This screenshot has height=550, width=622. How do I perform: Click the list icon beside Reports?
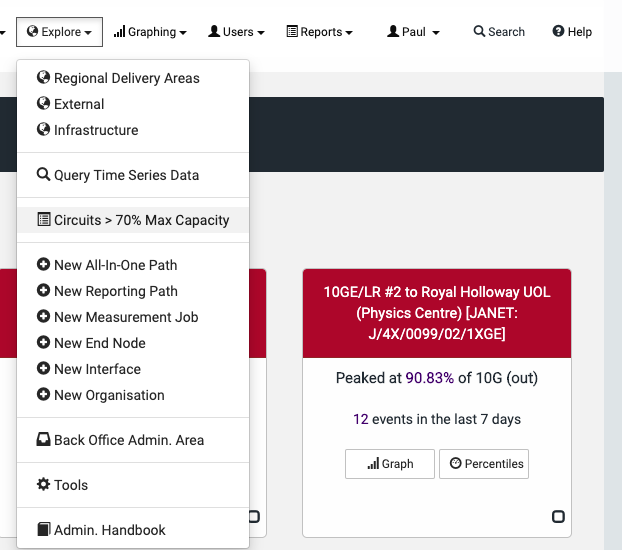pyautogui.click(x=292, y=31)
